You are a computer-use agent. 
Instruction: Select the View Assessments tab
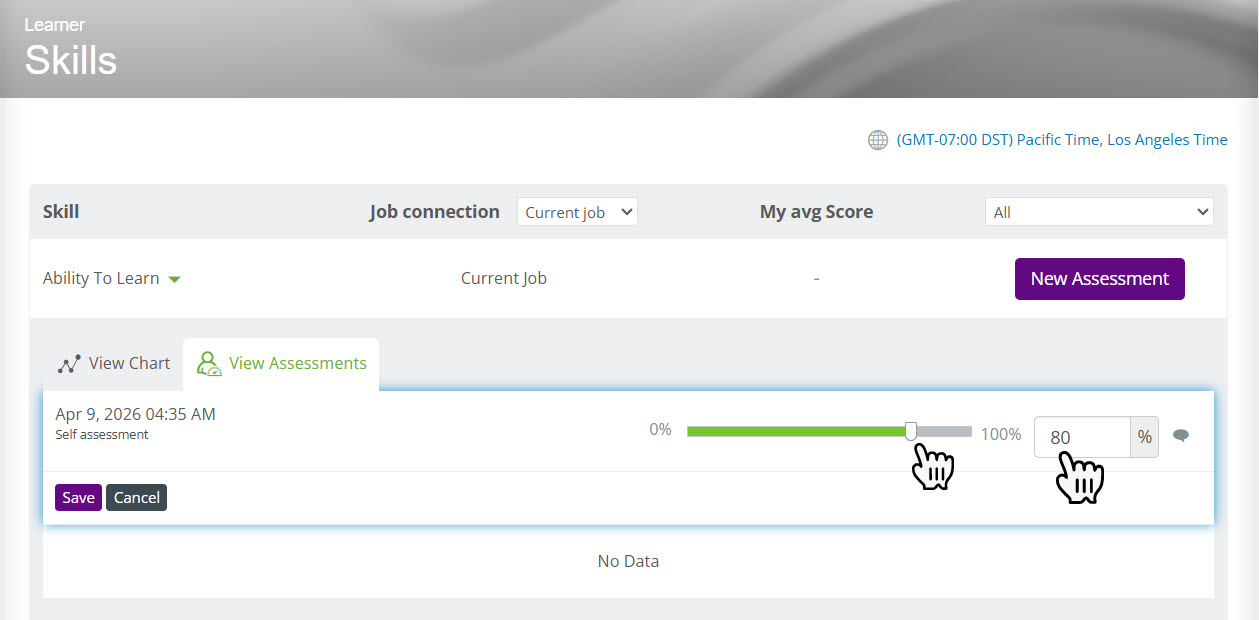[x=281, y=364]
